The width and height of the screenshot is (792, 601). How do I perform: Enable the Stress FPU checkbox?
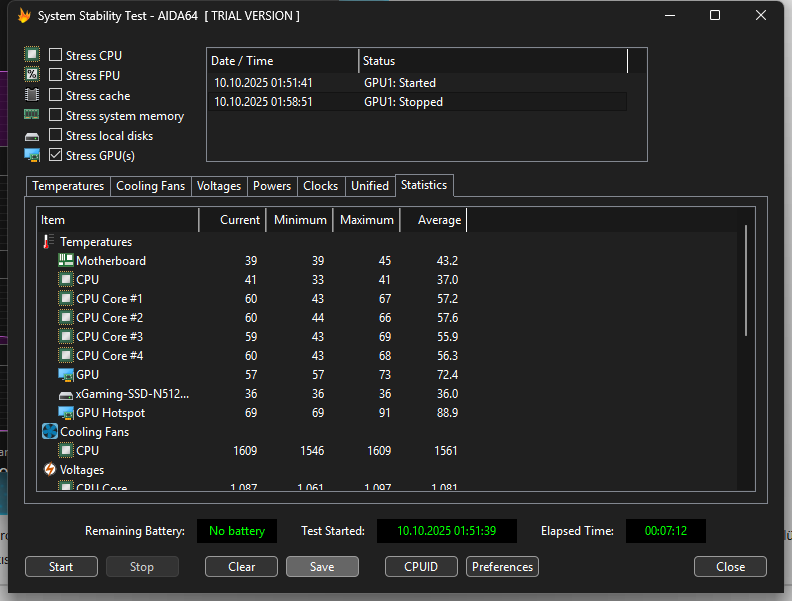point(55,75)
